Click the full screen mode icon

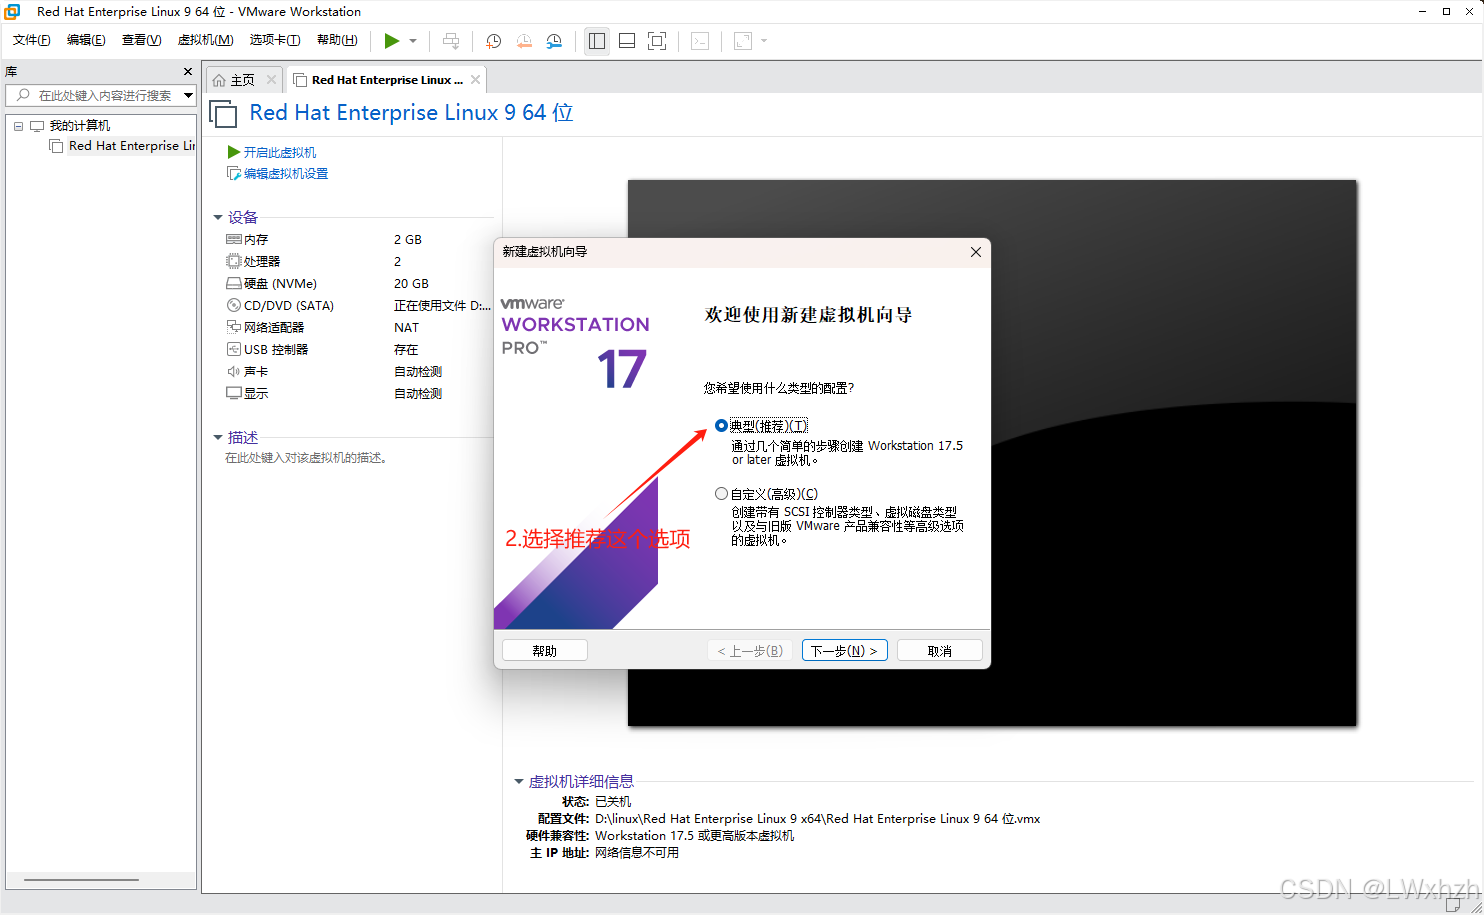(x=657, y=41)
